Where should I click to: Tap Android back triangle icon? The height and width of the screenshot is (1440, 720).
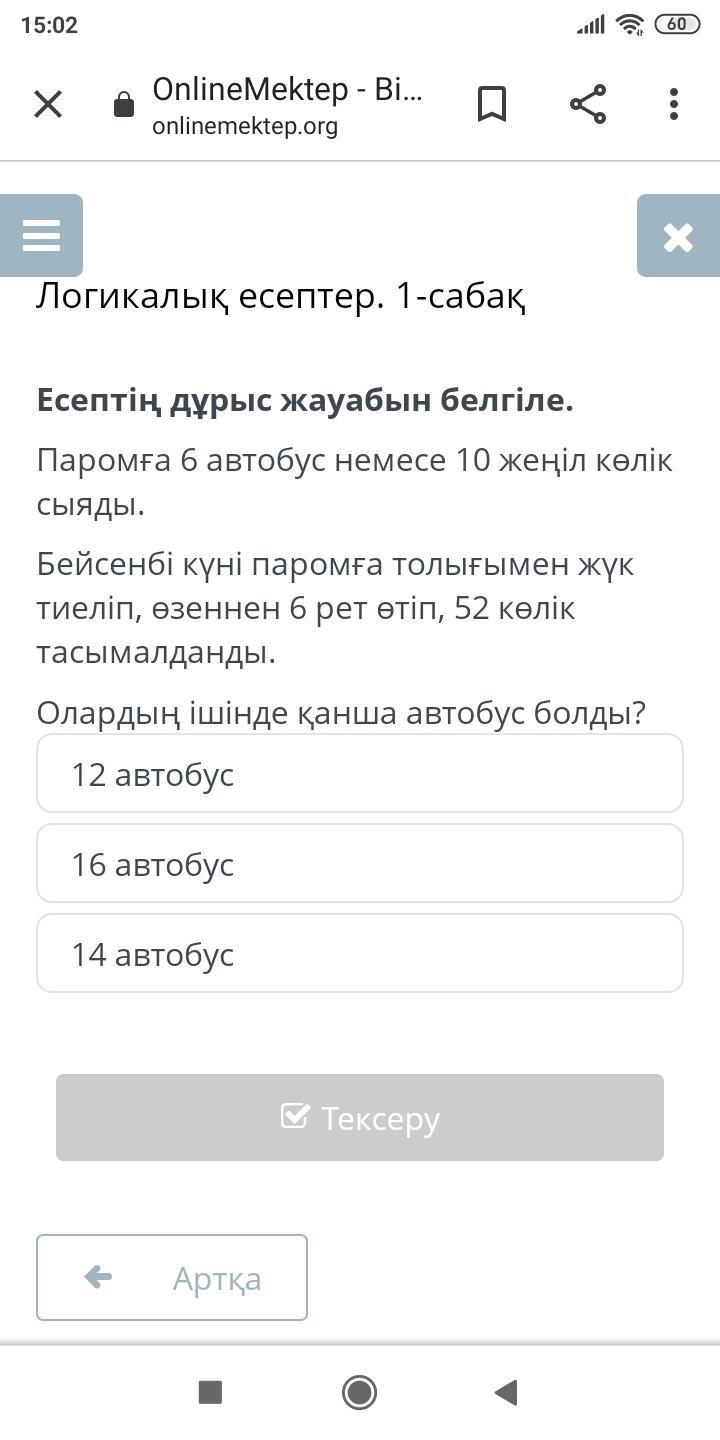click(x=506, y=1392)
